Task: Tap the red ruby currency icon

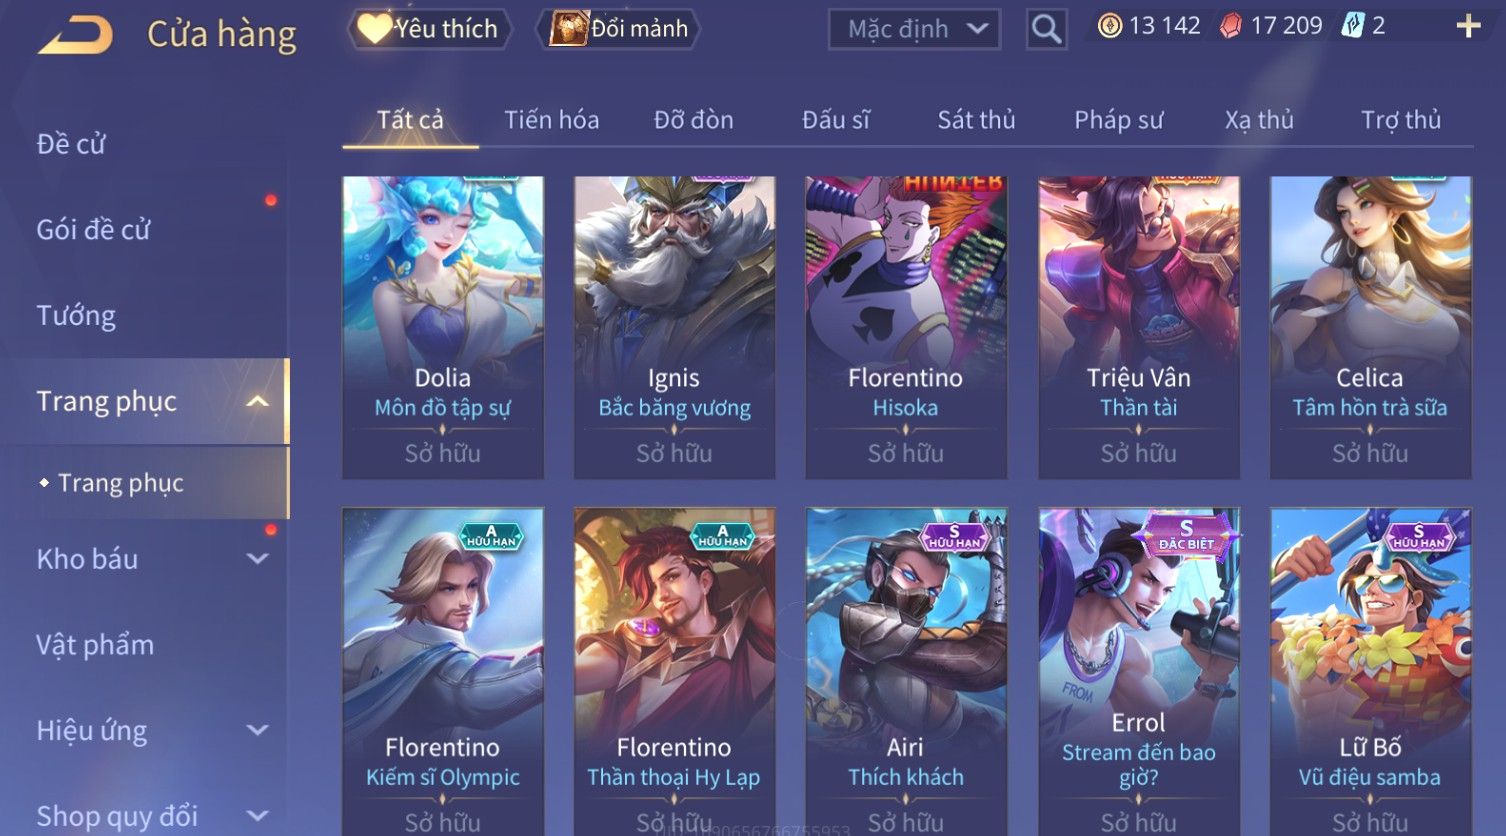Action: [x=1231, y=26]
